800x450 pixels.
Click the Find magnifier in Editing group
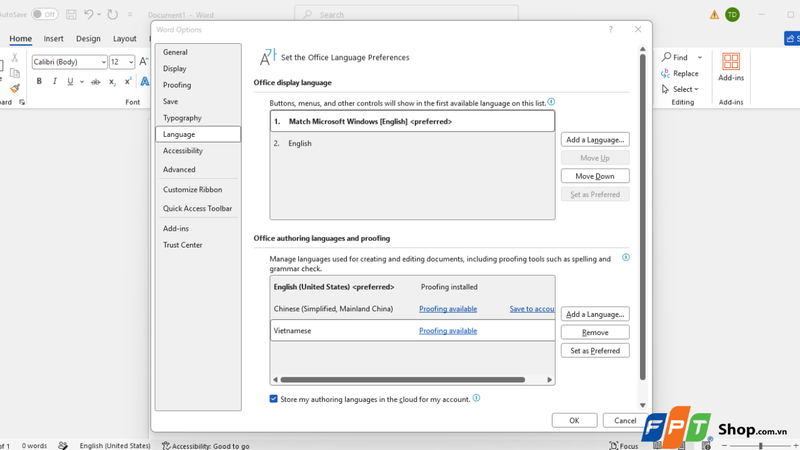(667, 57)
